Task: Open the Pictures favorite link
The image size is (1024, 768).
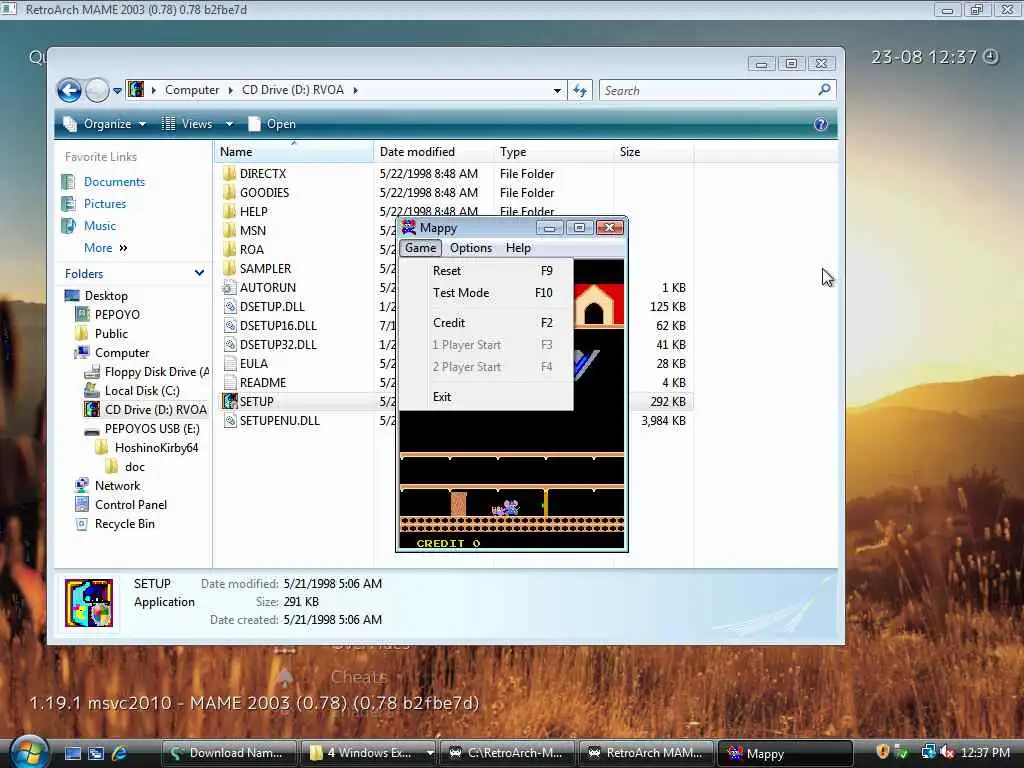Action: click(104, 204)
